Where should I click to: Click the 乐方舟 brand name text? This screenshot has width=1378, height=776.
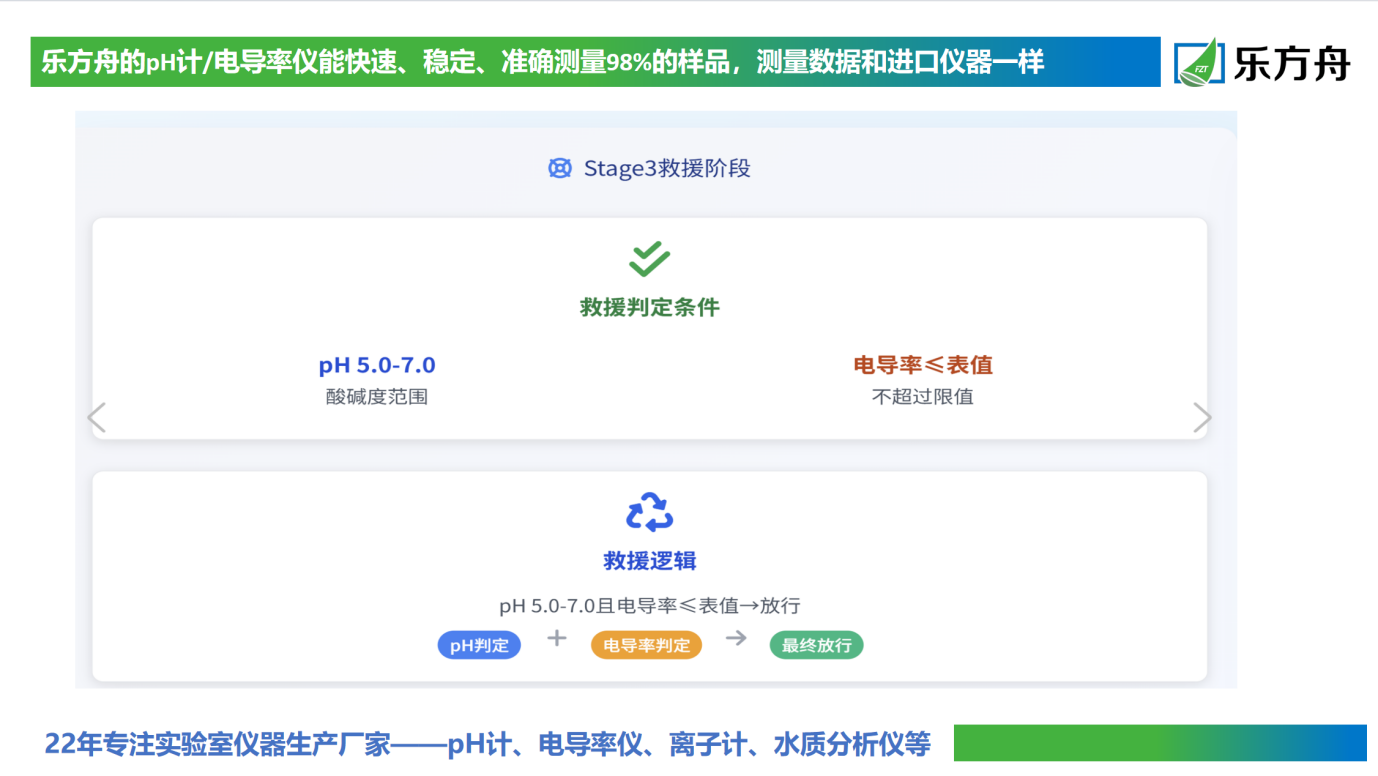coord(1292,63)
